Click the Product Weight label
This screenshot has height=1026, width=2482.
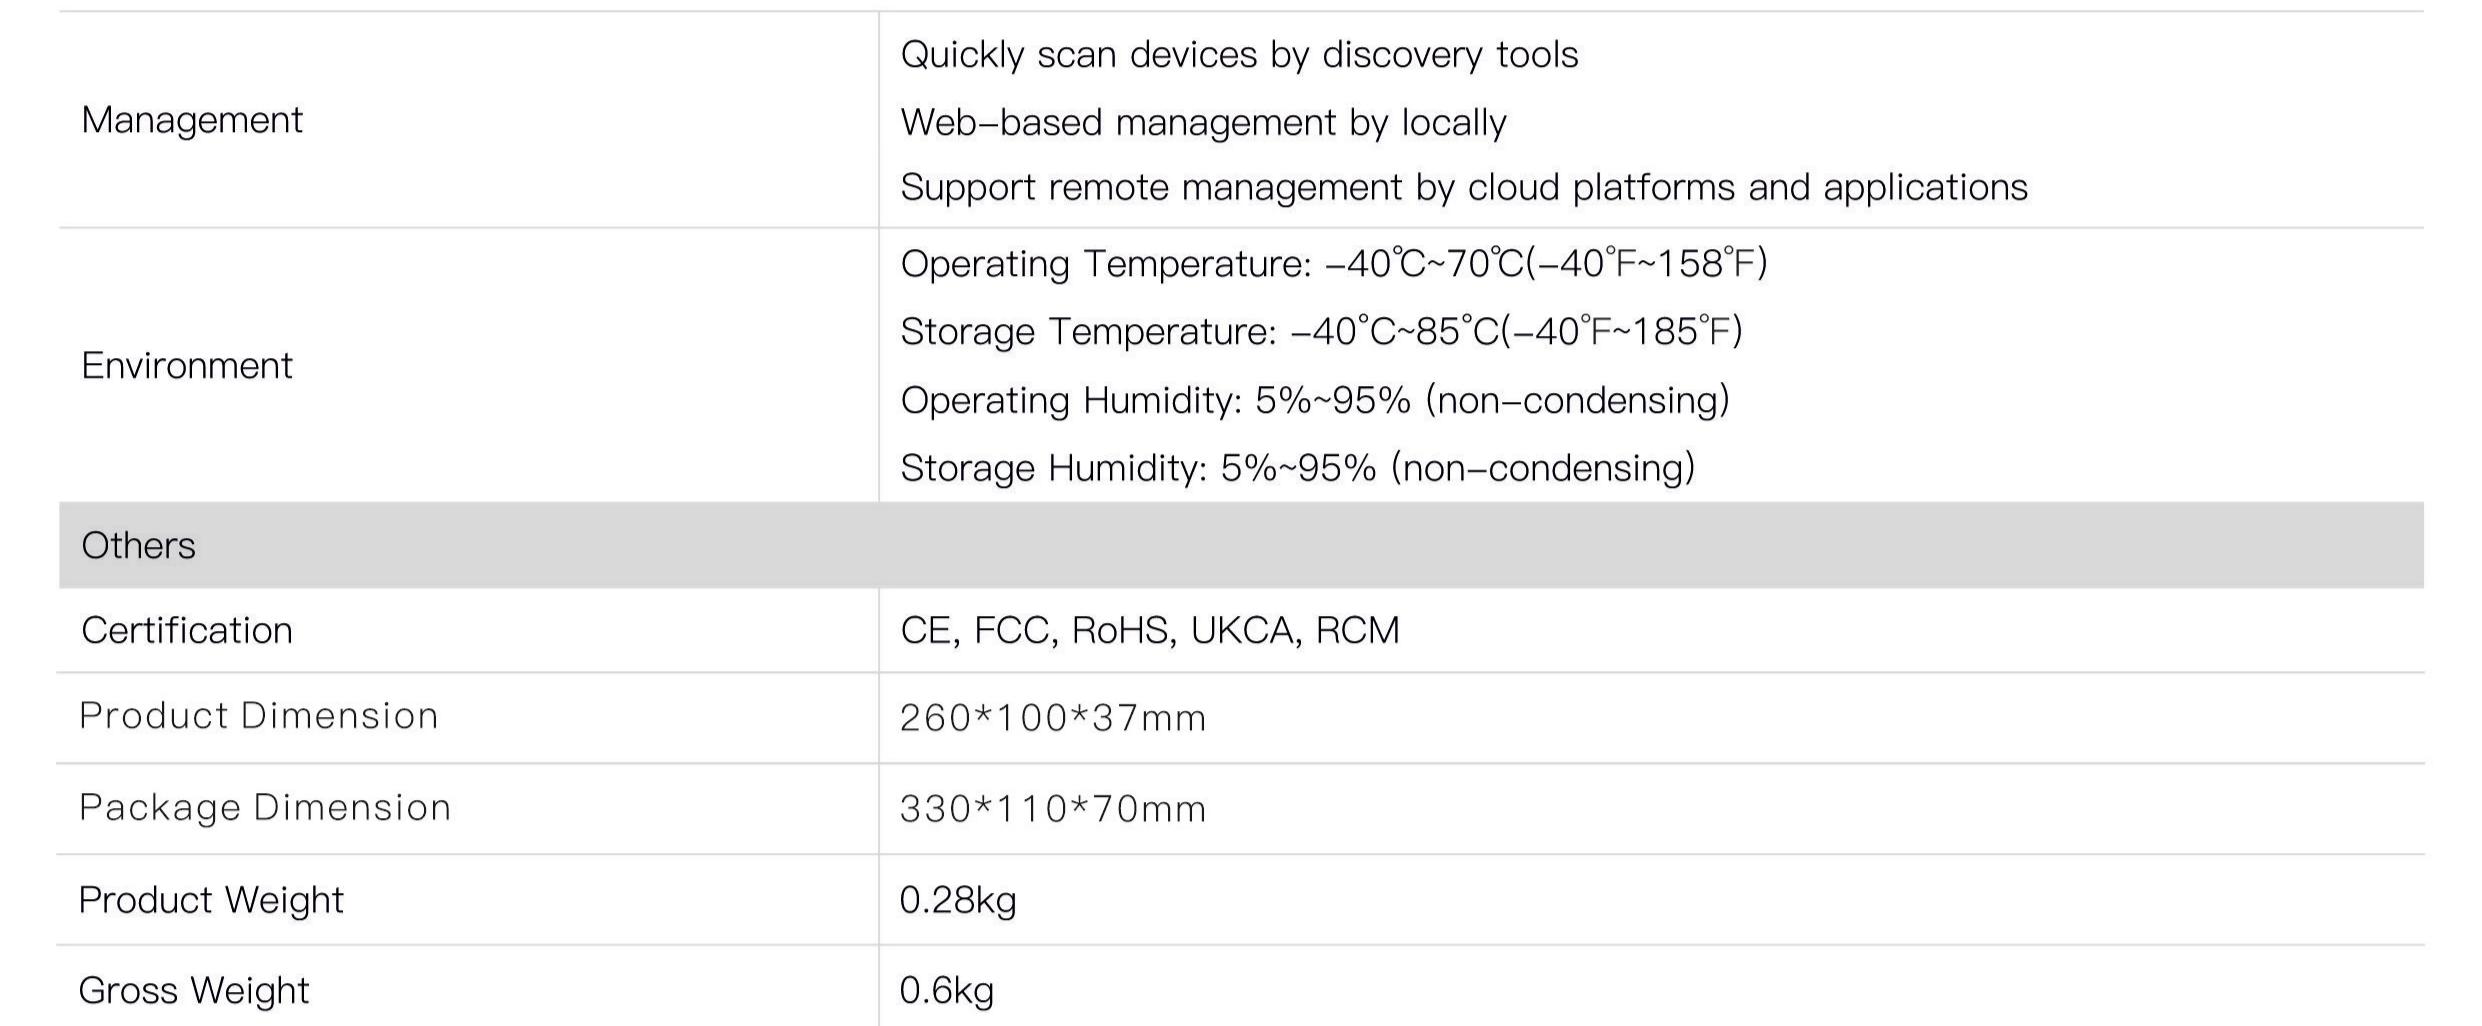pos(211,900)
